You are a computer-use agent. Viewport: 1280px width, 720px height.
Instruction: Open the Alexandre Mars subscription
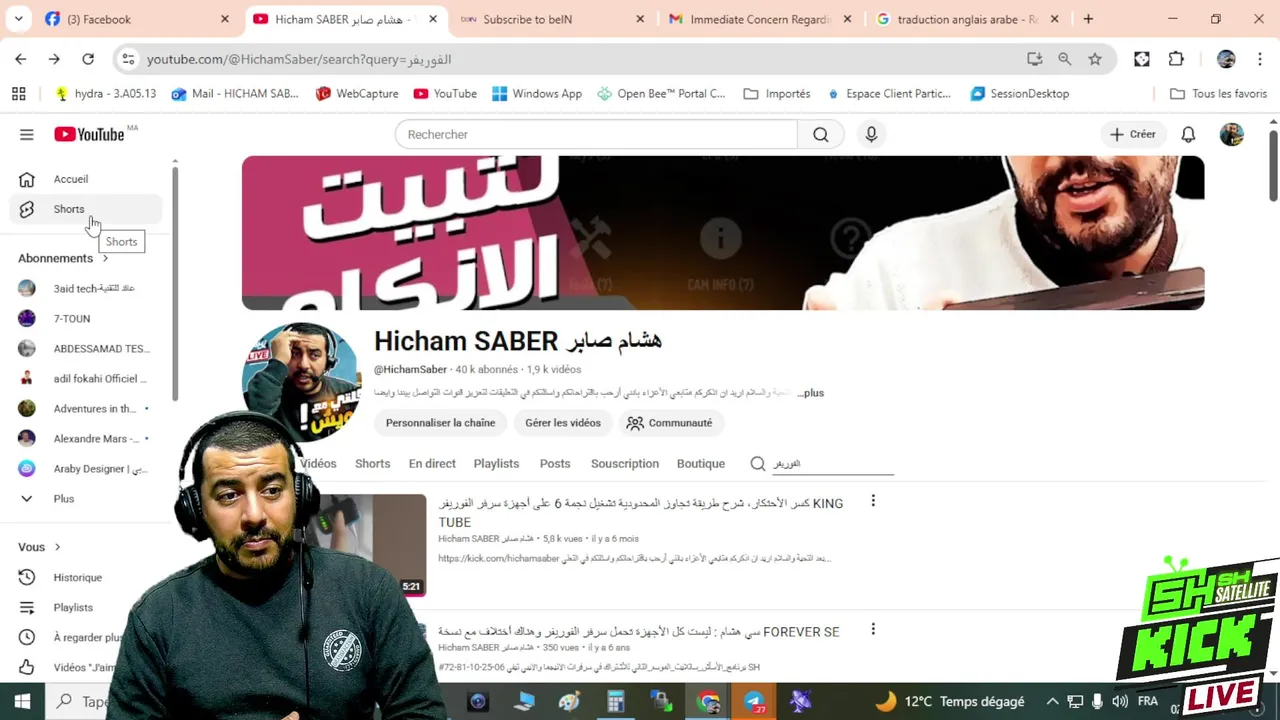[x=86, y=438]
